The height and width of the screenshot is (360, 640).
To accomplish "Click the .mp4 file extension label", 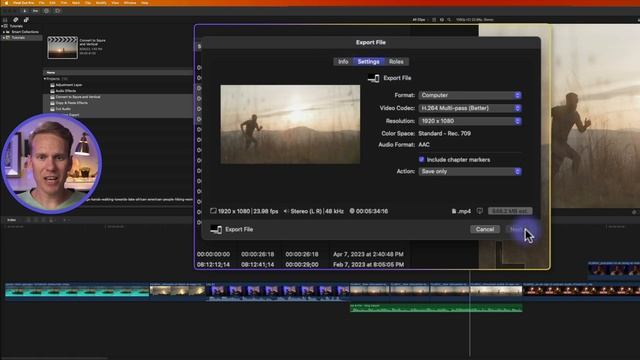I will 461,211.
